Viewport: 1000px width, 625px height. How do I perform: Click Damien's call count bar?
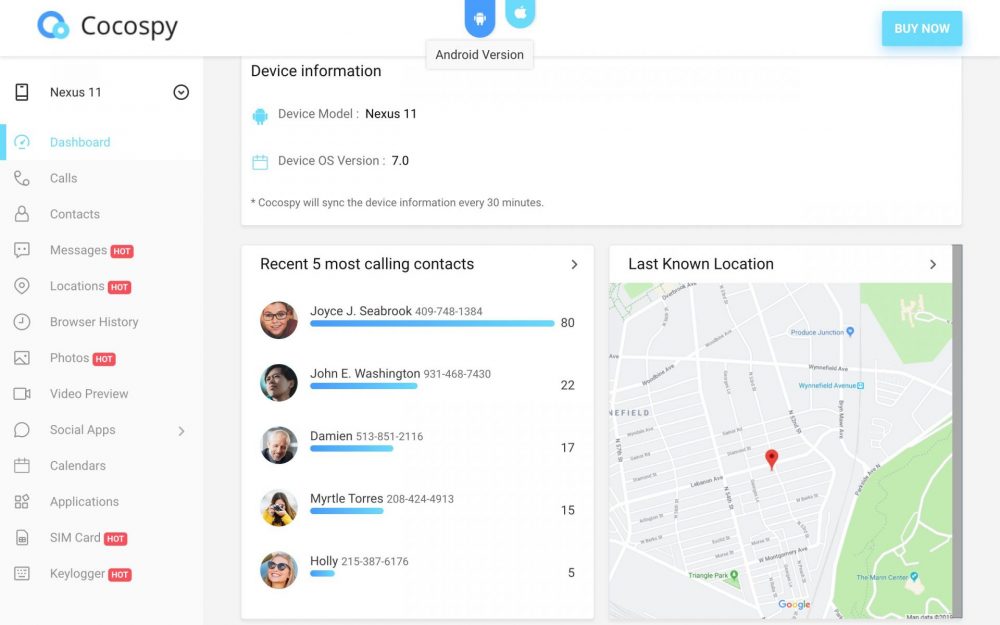pyautogui.click(x=351, y=448)
